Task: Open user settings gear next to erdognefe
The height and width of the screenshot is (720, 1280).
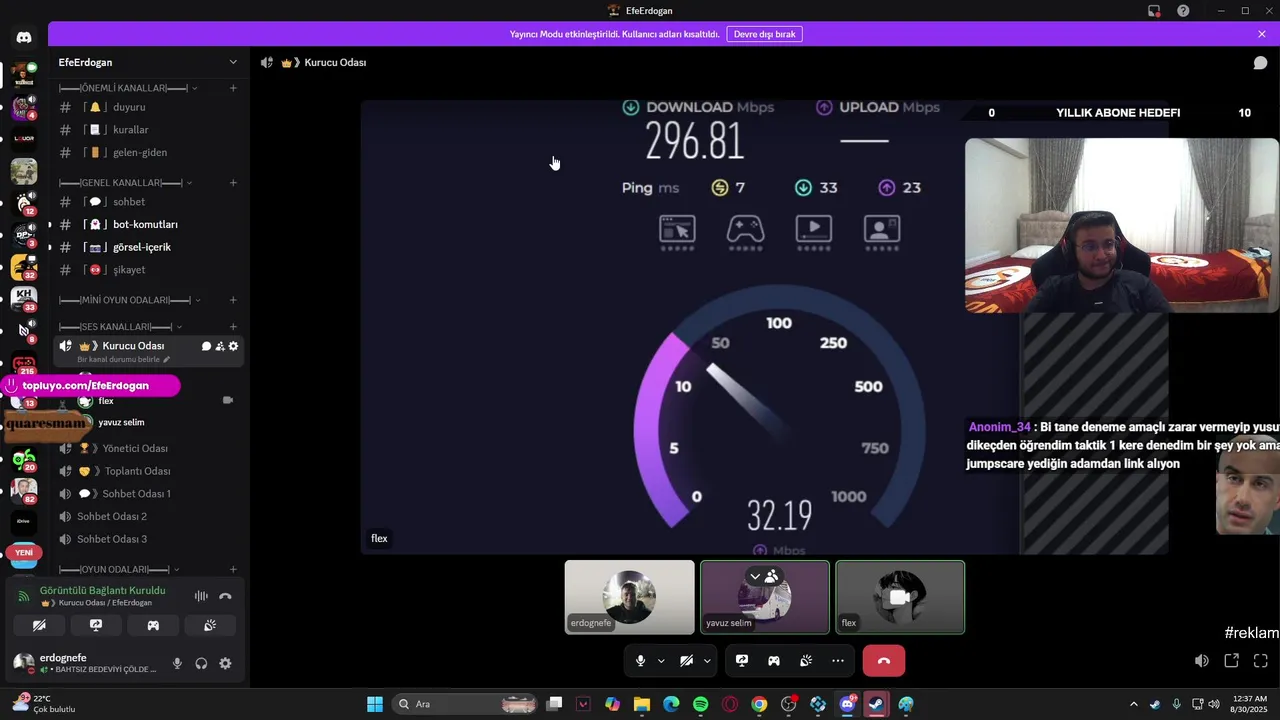Action: 225,663
